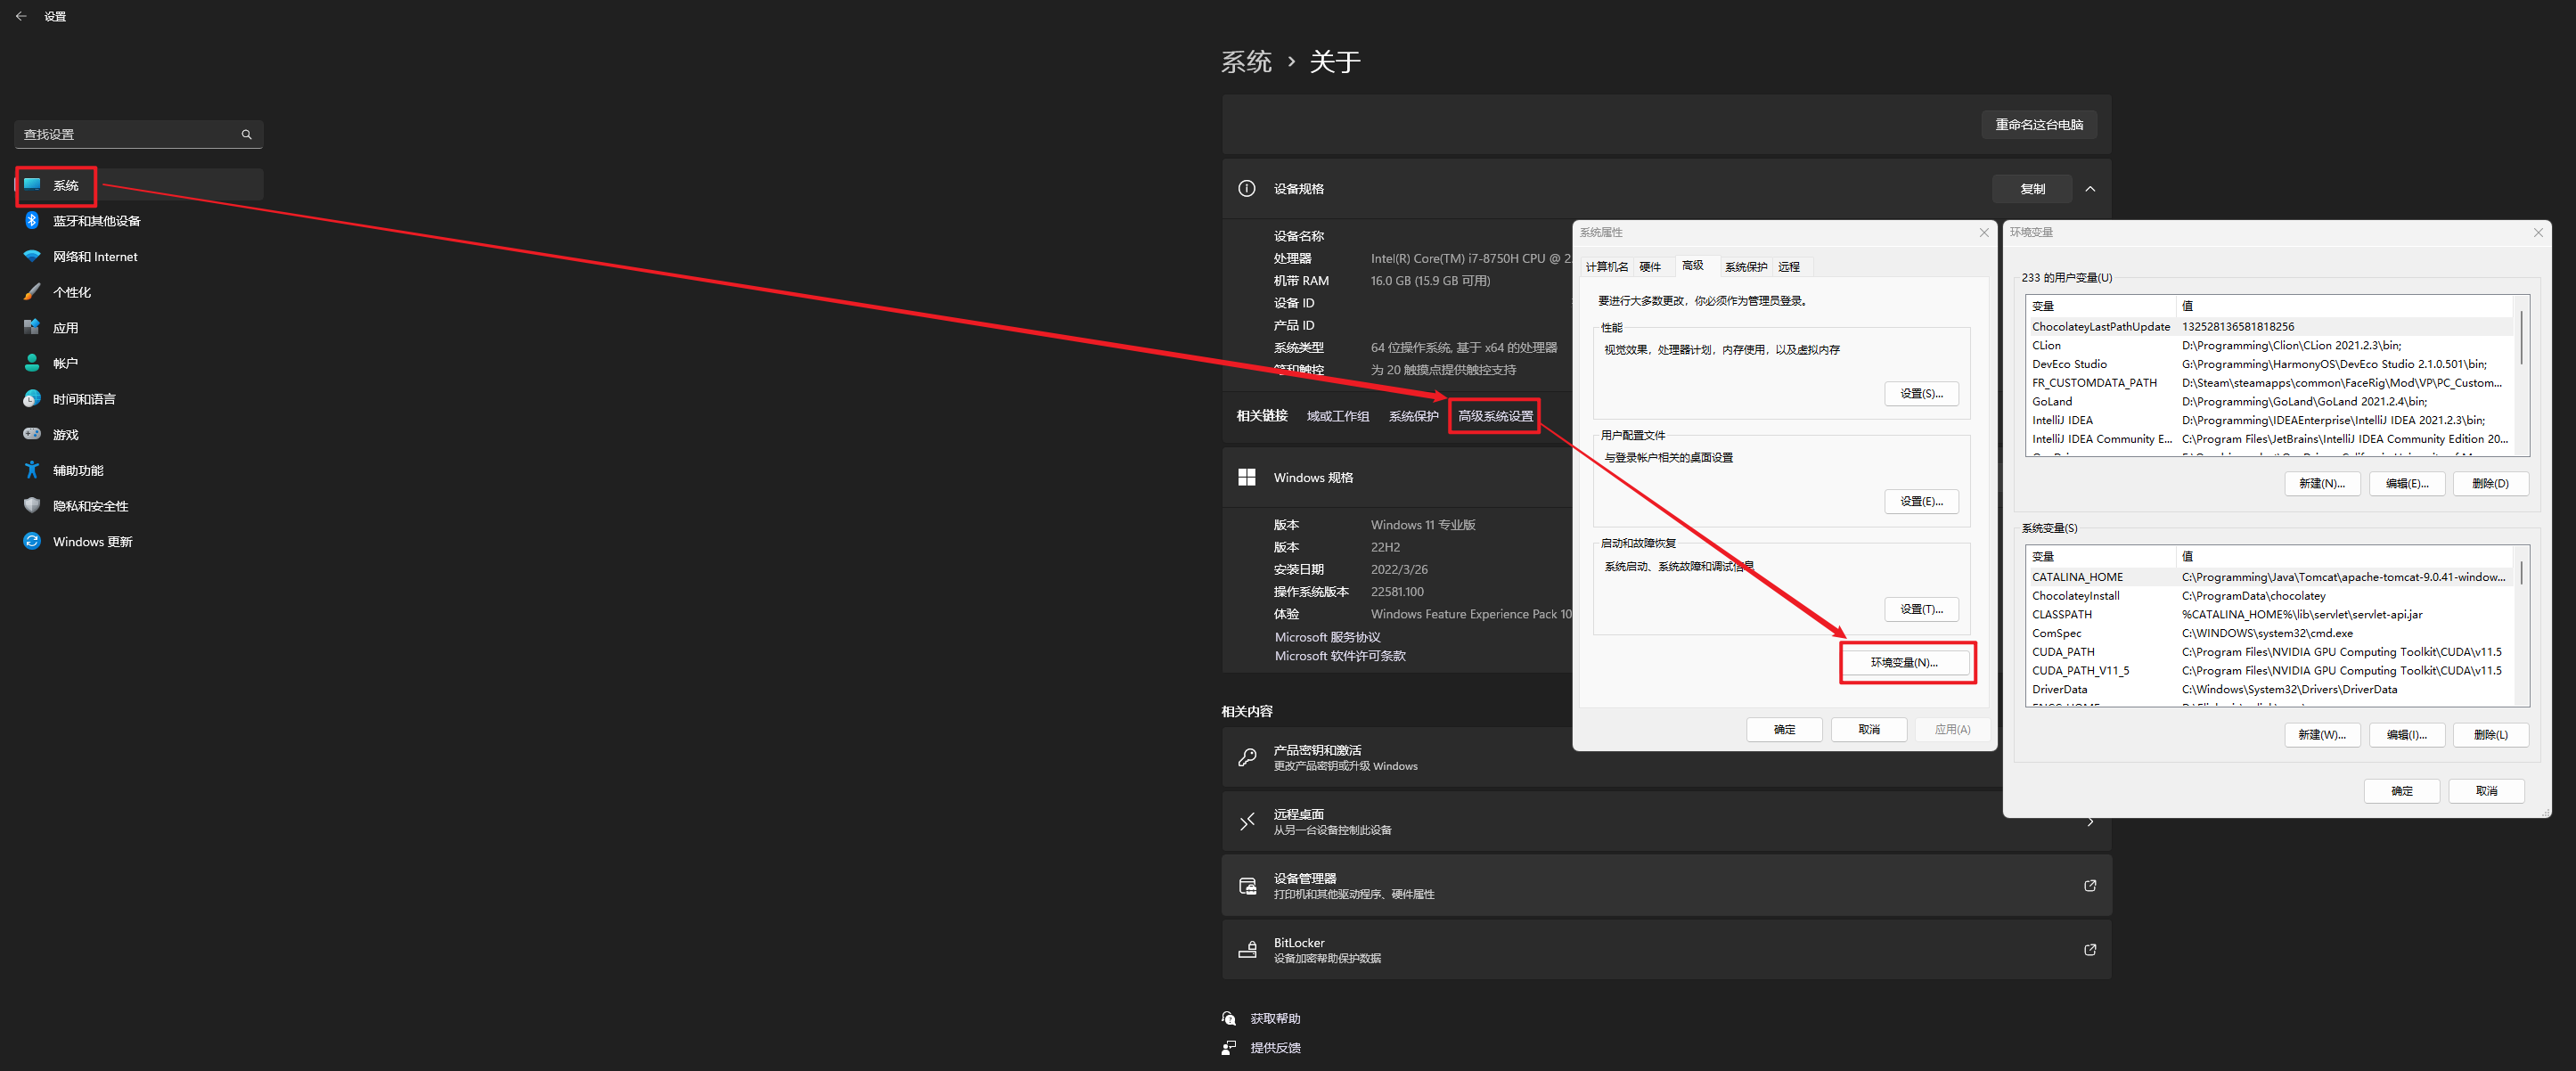Select GoLand user variable row
This screenshot has width=2576, height=1071.
[x=2269, y=402]
